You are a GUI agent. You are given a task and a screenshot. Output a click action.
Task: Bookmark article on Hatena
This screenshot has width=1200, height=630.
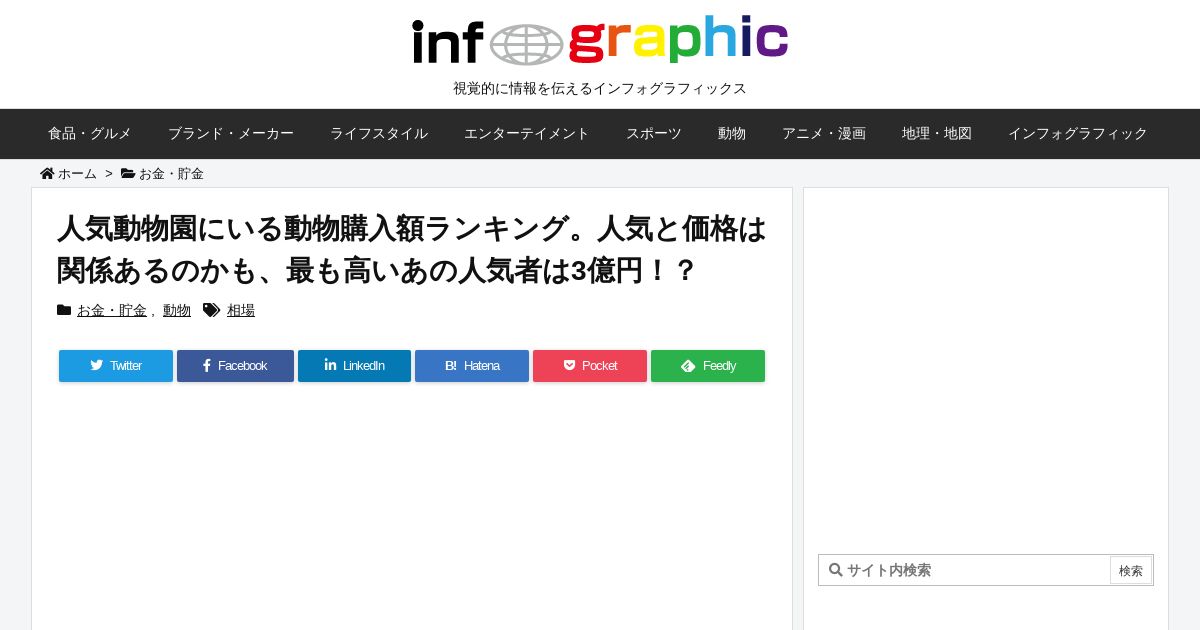pyautogui.click(x=472, y=366)
